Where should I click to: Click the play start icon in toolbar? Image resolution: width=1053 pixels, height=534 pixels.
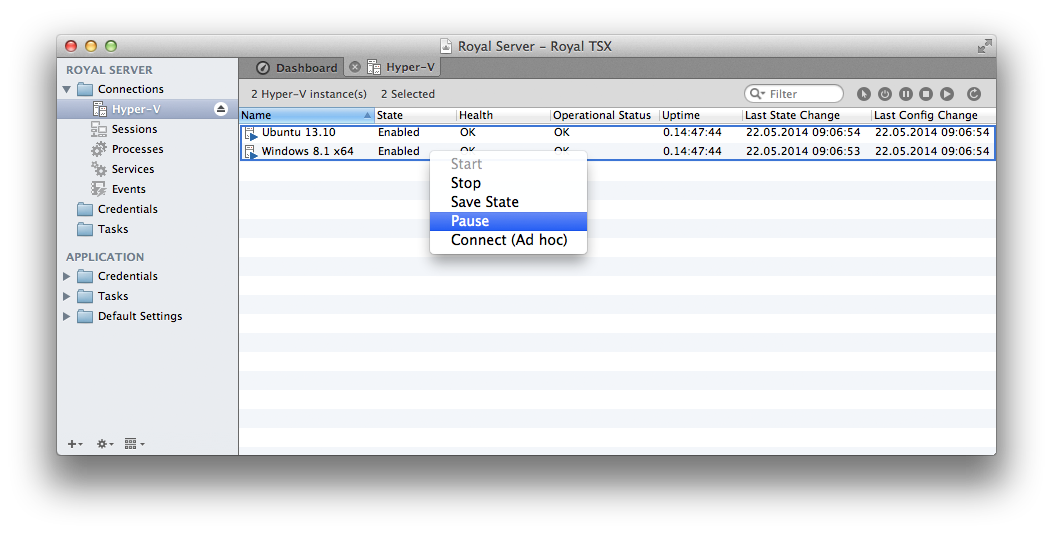[947, 94]
